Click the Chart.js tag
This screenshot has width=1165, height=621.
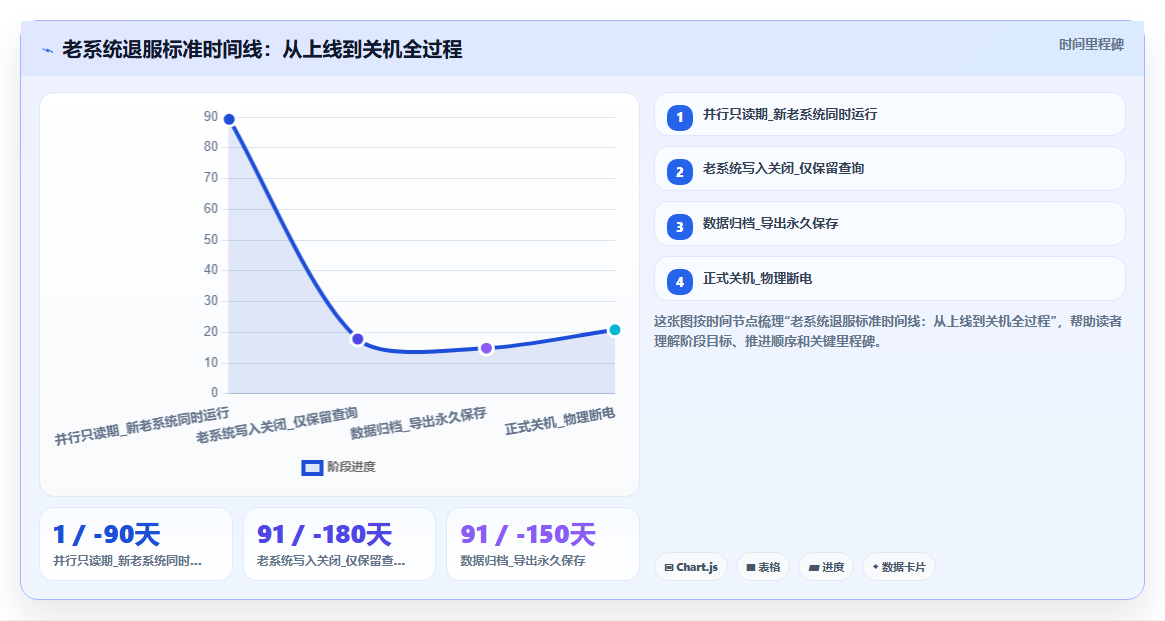(x=690, y=567)
